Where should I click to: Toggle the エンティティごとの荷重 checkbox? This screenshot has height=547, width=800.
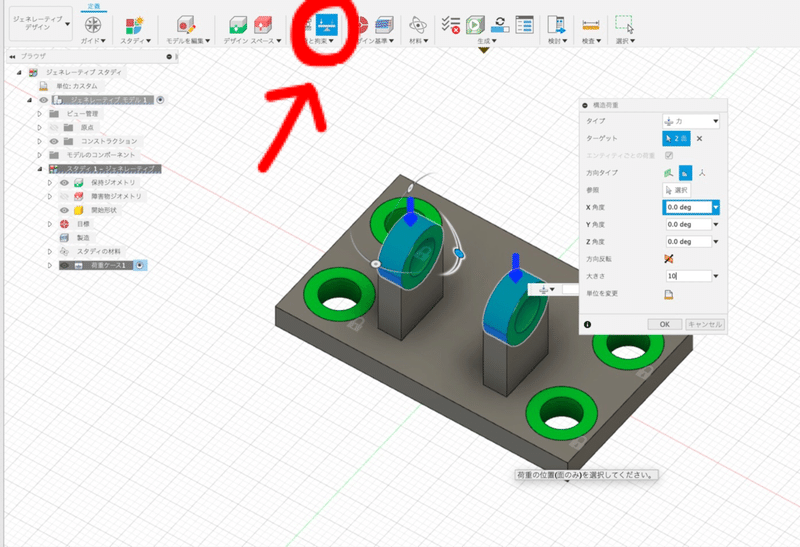point(668,155)
